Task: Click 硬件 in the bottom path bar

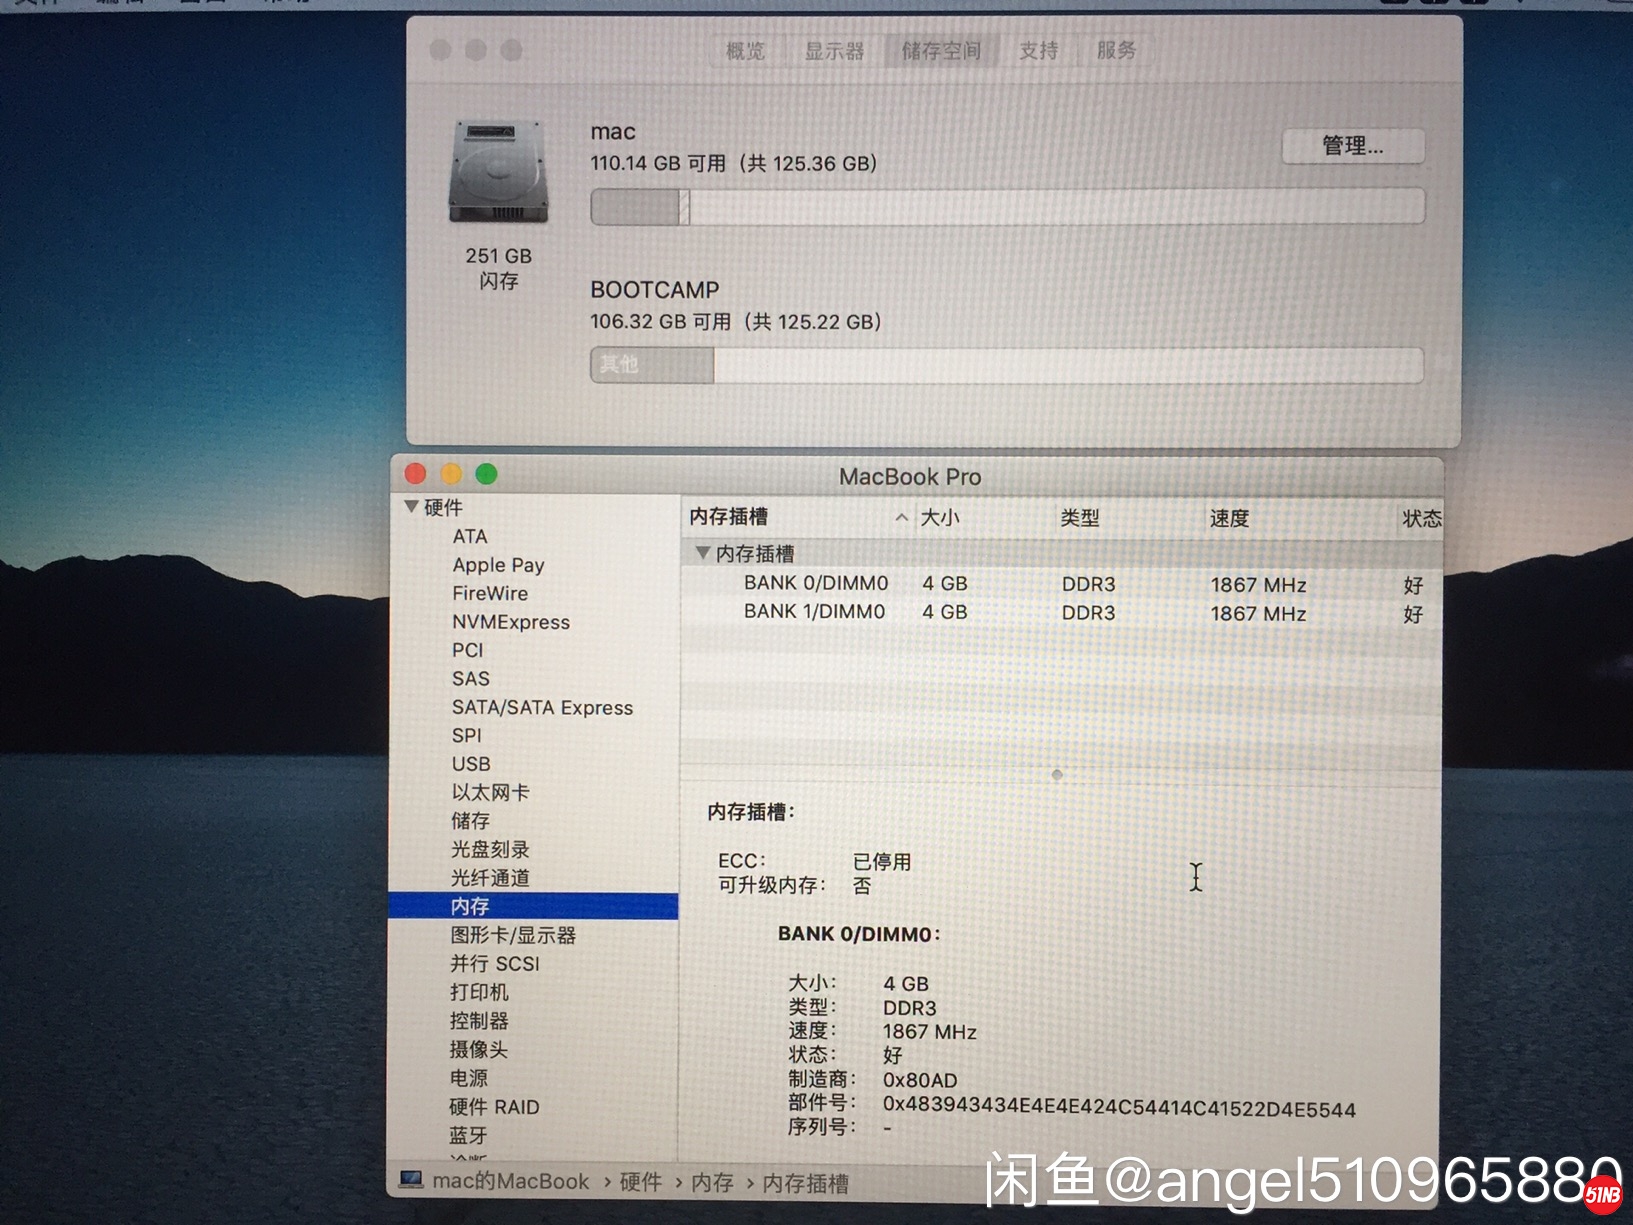Action: click(x=640, y=1182)
